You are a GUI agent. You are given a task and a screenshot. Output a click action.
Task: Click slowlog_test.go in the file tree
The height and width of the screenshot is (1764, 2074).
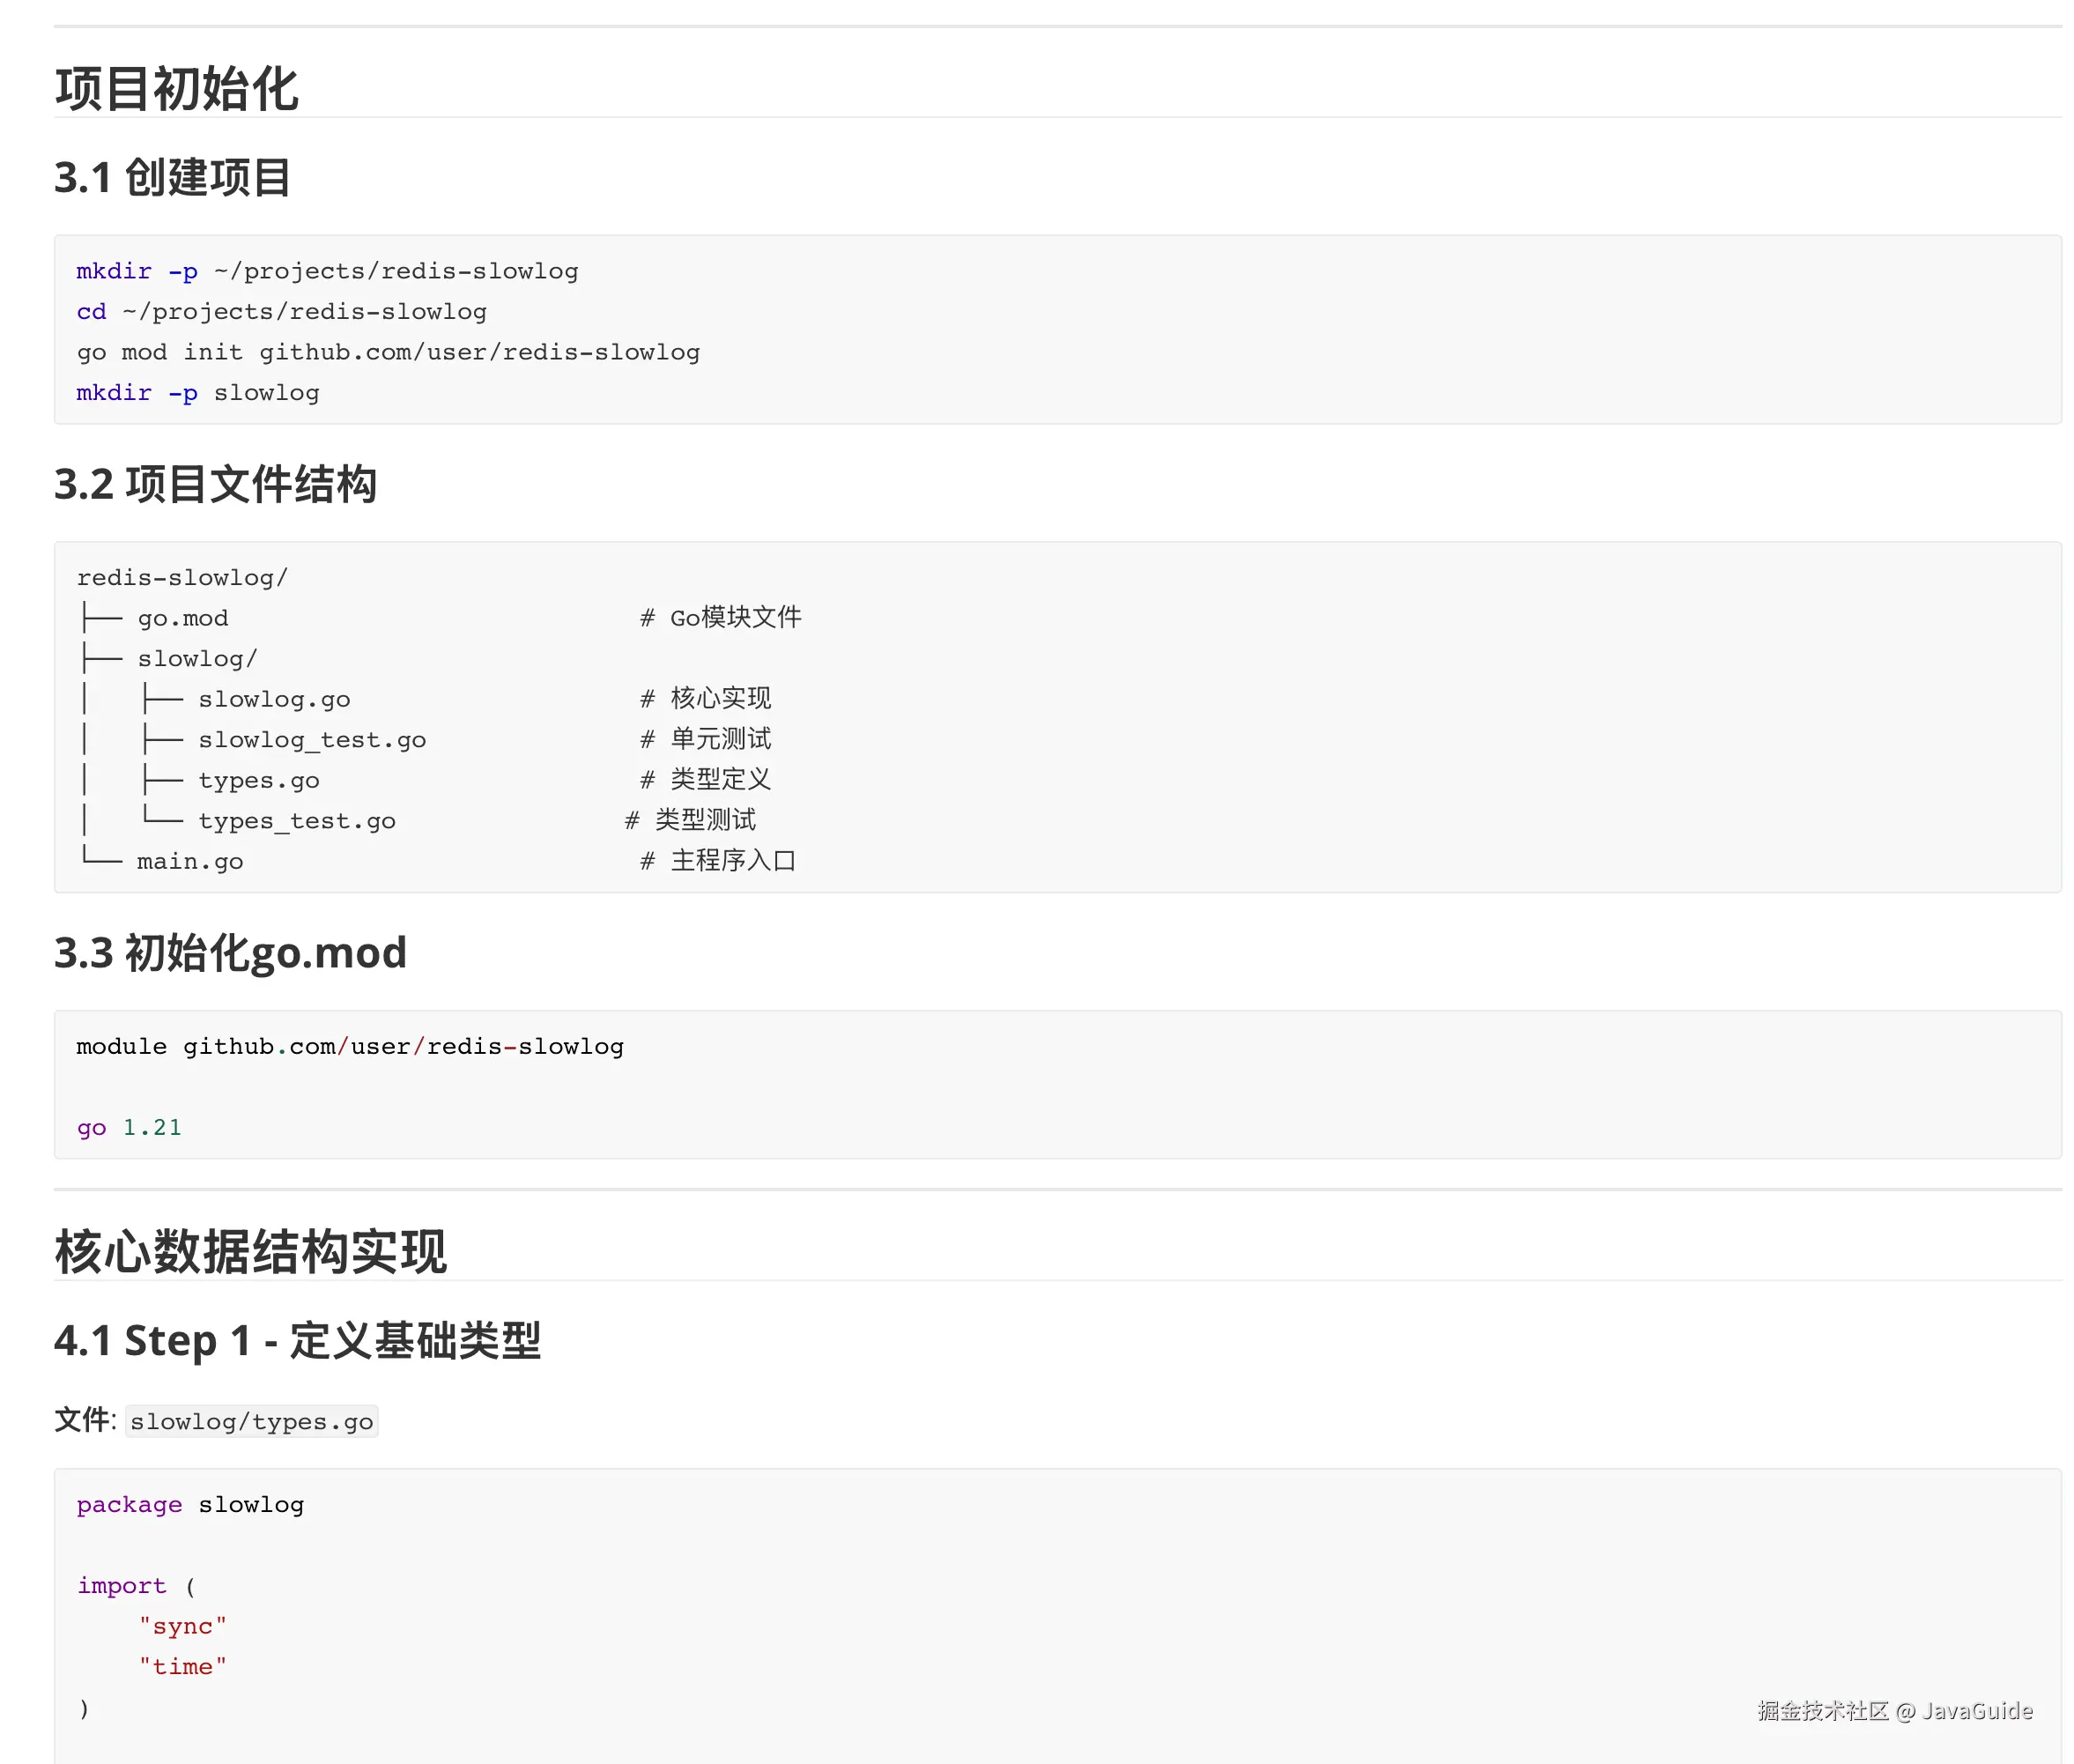tap(312, 740)
